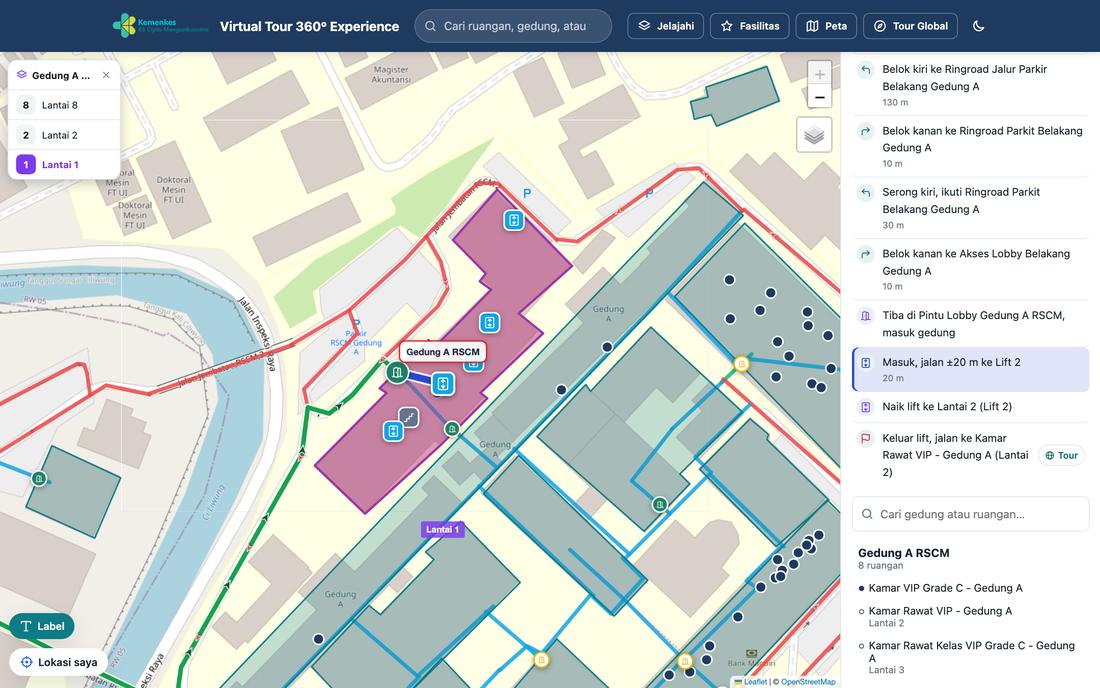Open the Jelajahi menu
This screenshot has height=688, width=1100.
coord(666,26)
